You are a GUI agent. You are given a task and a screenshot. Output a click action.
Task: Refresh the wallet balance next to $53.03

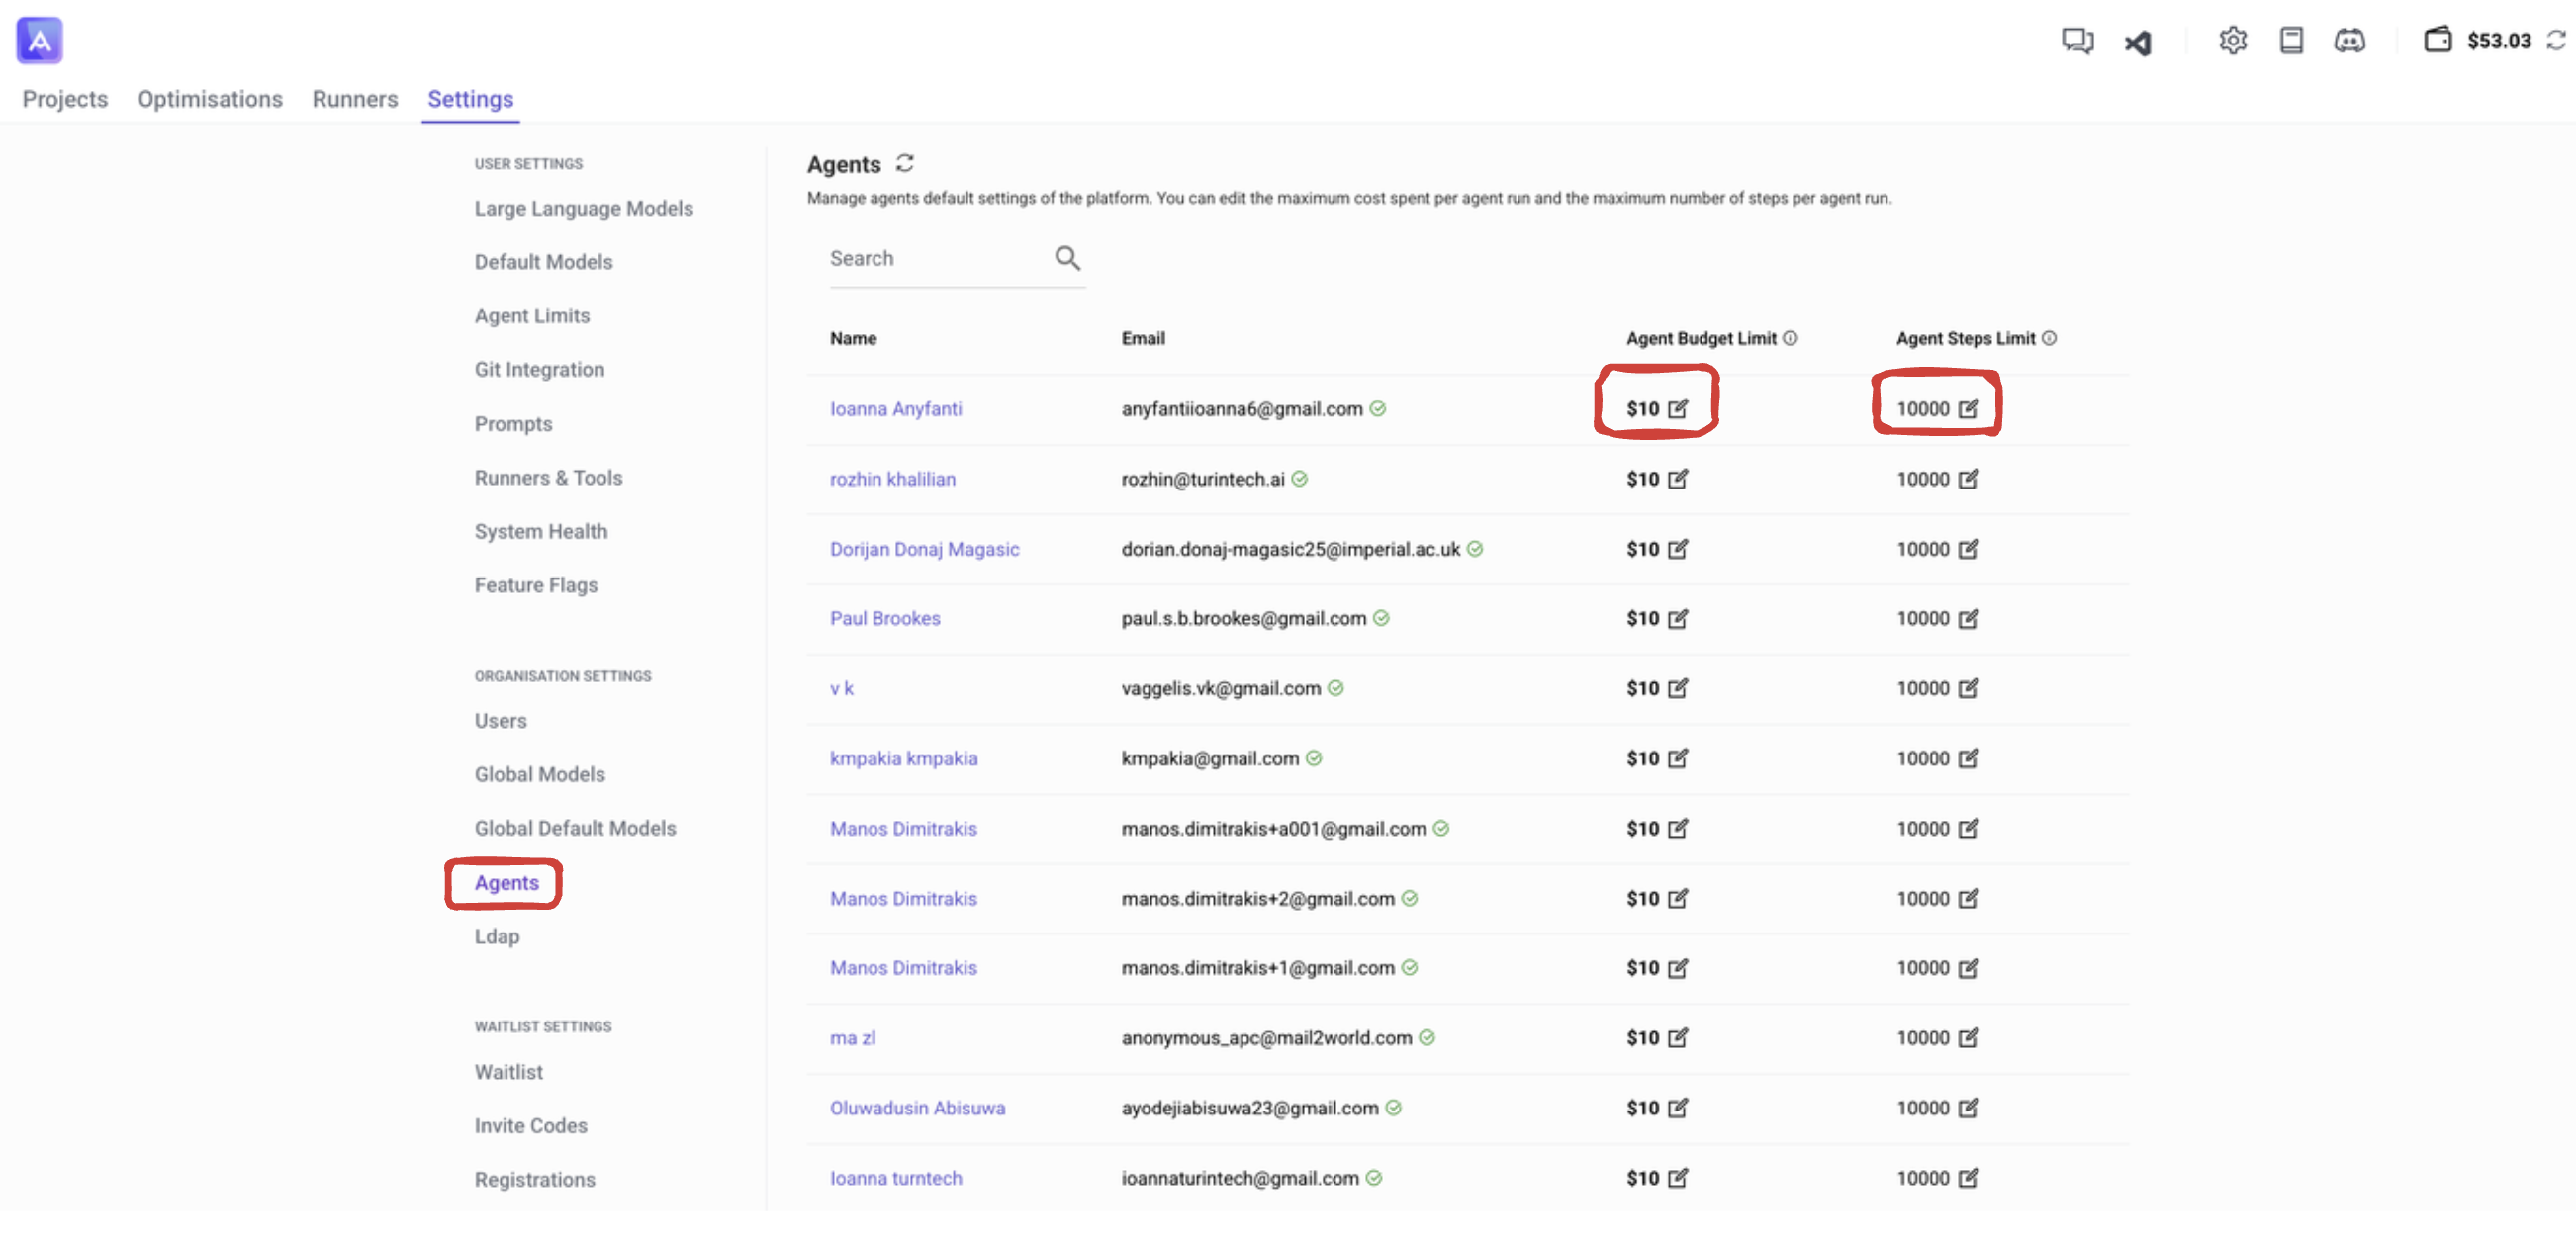pos(2556,40)
